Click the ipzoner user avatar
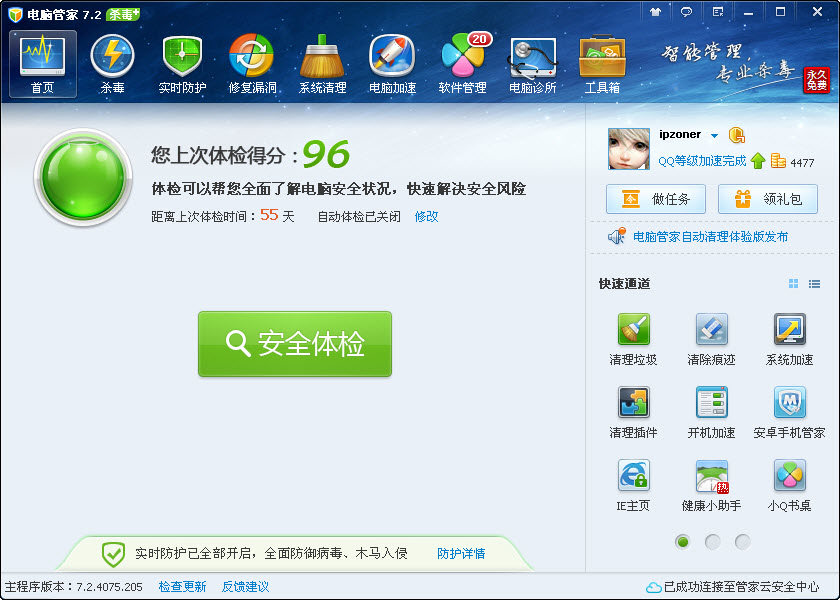Screen dimensions: 840x600 pyautogui.click(x=629, y=148)
